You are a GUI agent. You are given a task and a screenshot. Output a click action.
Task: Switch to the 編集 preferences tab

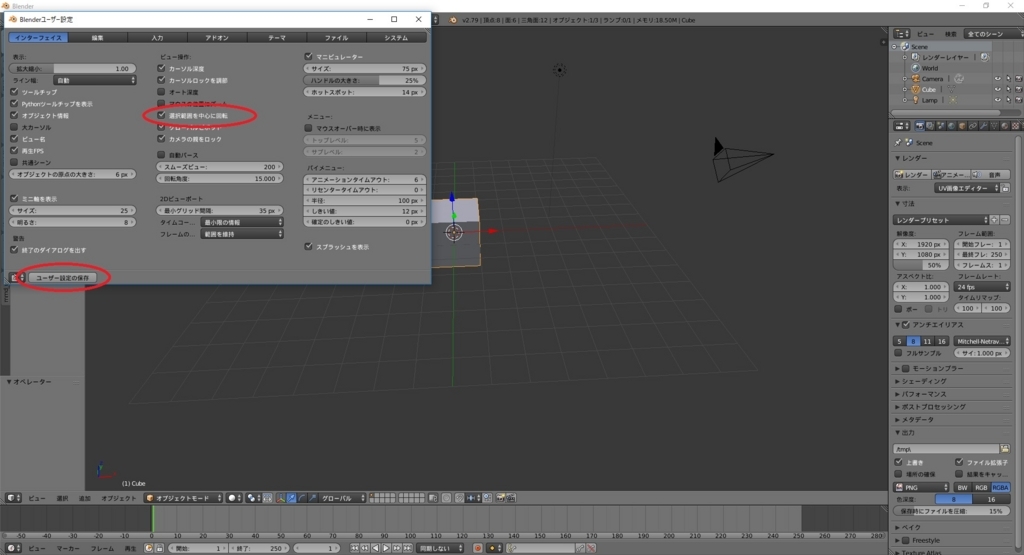[97, 38]
